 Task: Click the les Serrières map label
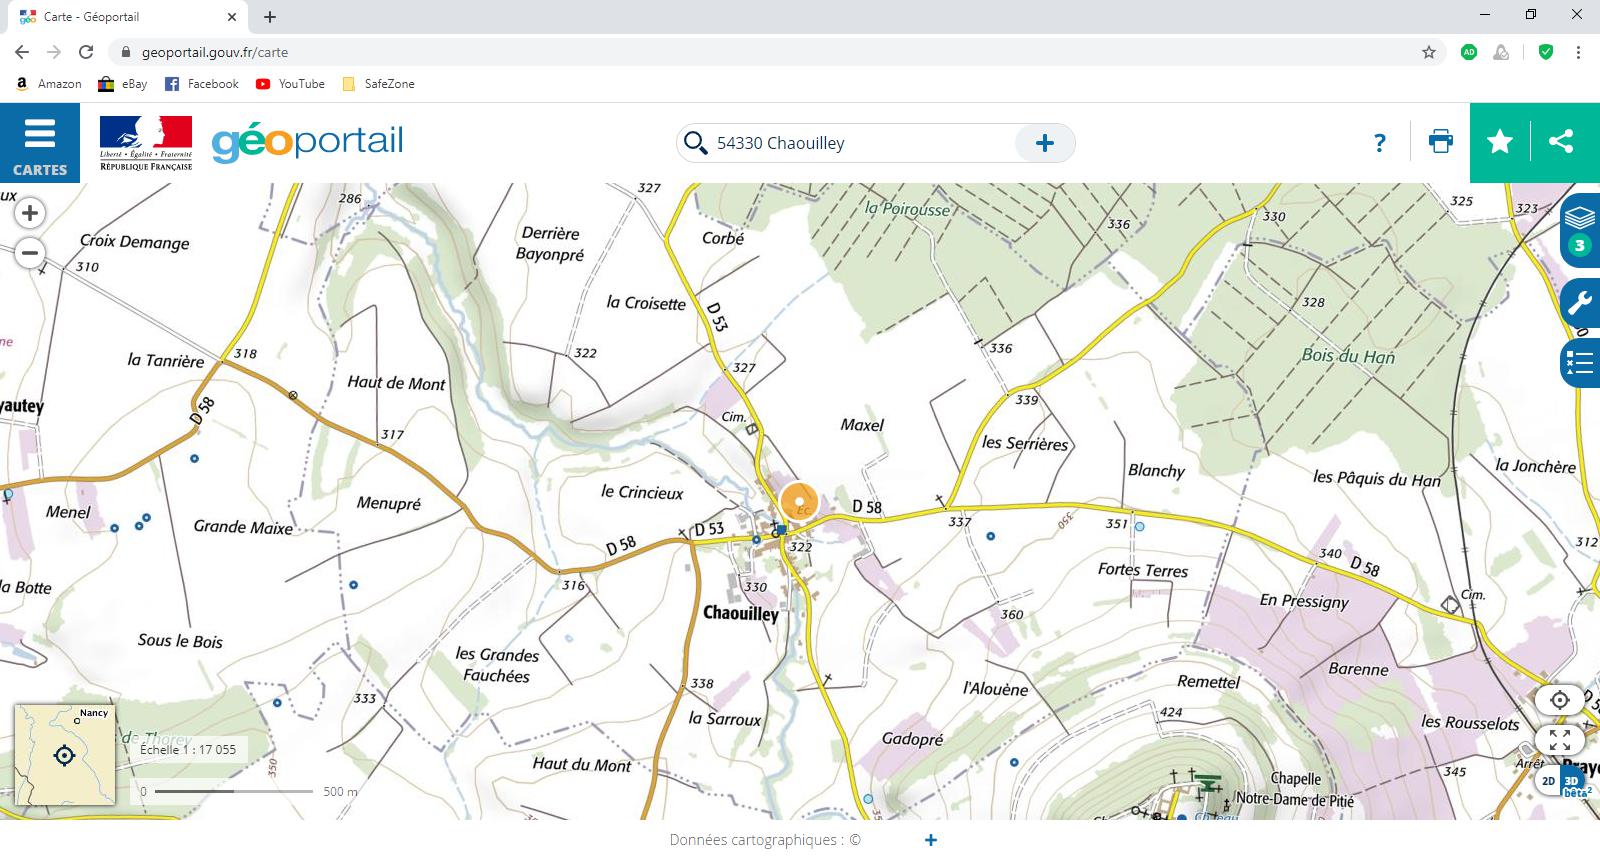tap(1025, 443)
